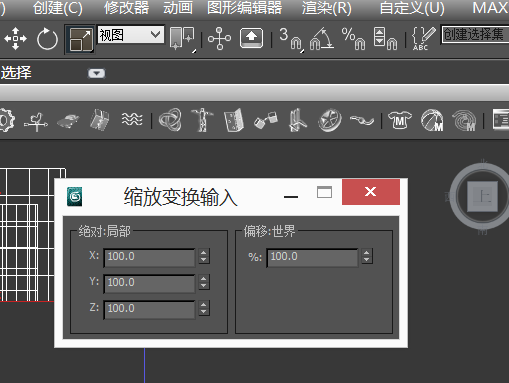Click the linked boxes constraint icon
This screenshot has height=383, width=509.
pyautogui.click(x=266, y=120)
